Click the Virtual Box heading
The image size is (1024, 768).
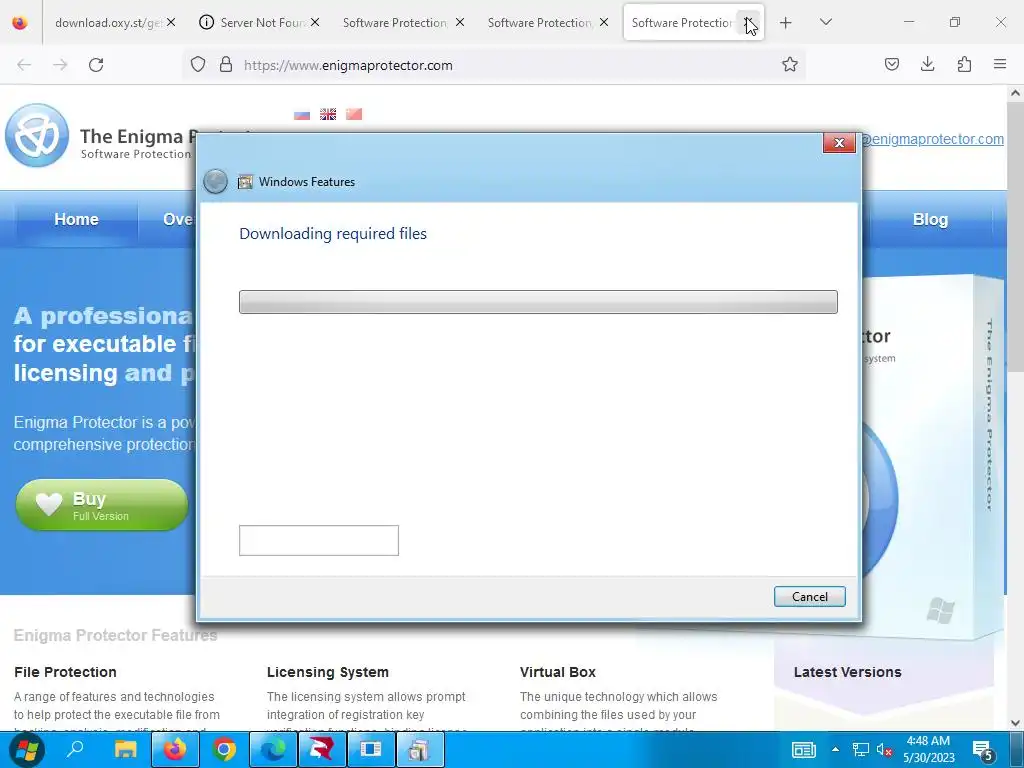(558, 672)
